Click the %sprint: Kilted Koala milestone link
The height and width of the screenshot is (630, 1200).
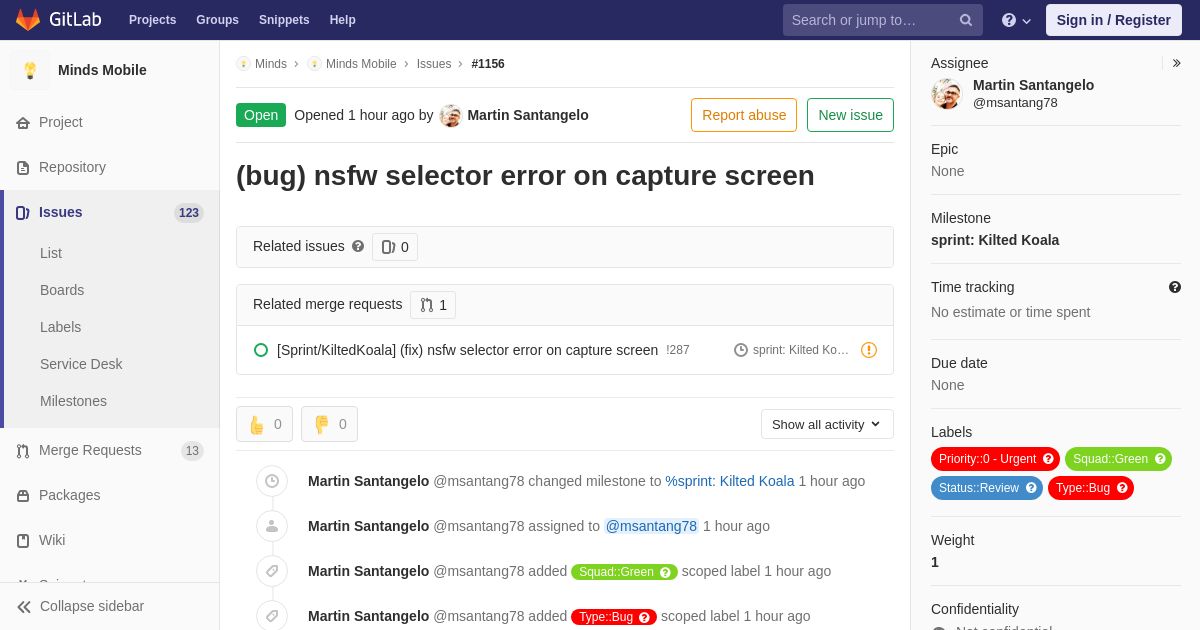[x=730, y=481]
